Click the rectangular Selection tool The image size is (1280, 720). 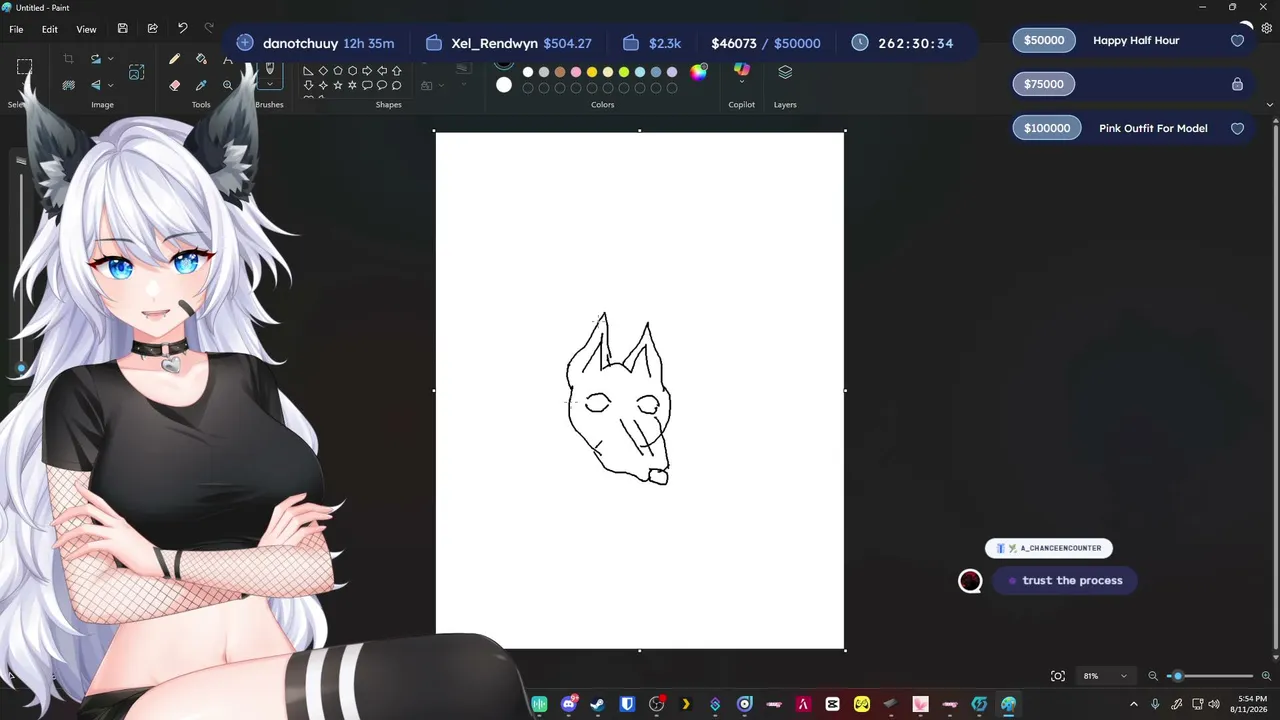(x=24, y=68)
